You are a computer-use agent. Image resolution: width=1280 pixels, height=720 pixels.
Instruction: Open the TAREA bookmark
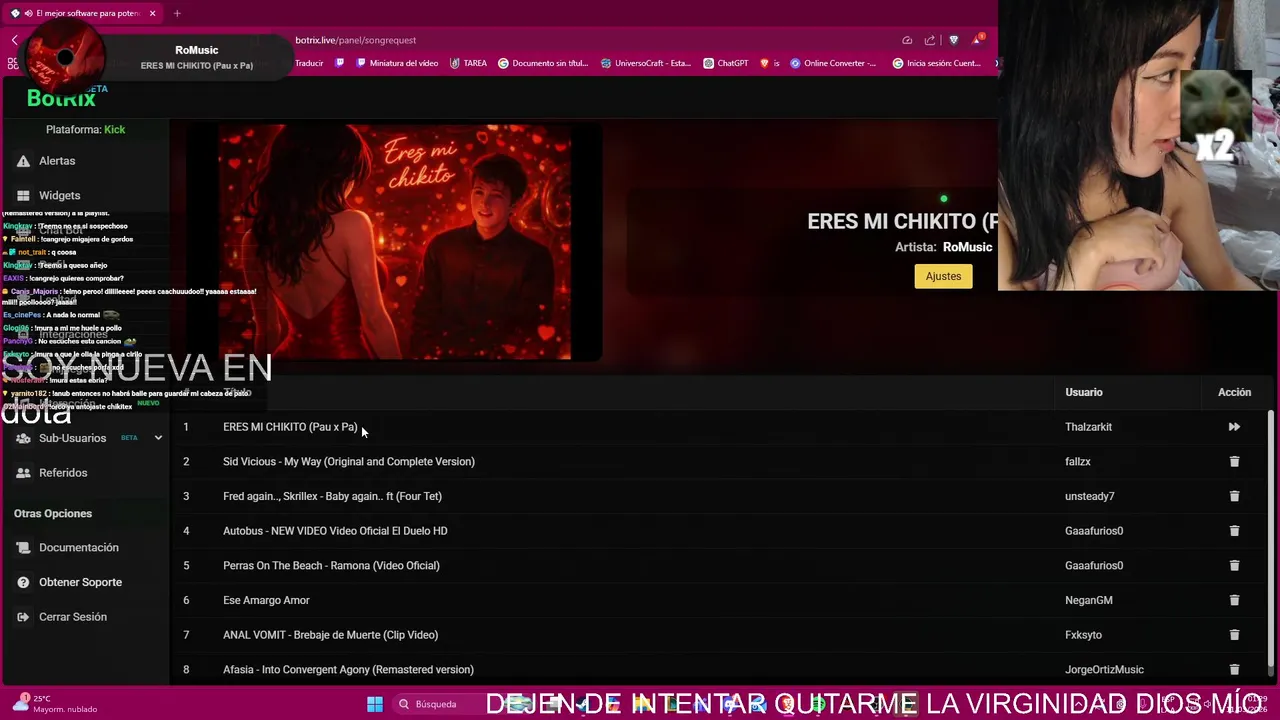click(468, 63)
